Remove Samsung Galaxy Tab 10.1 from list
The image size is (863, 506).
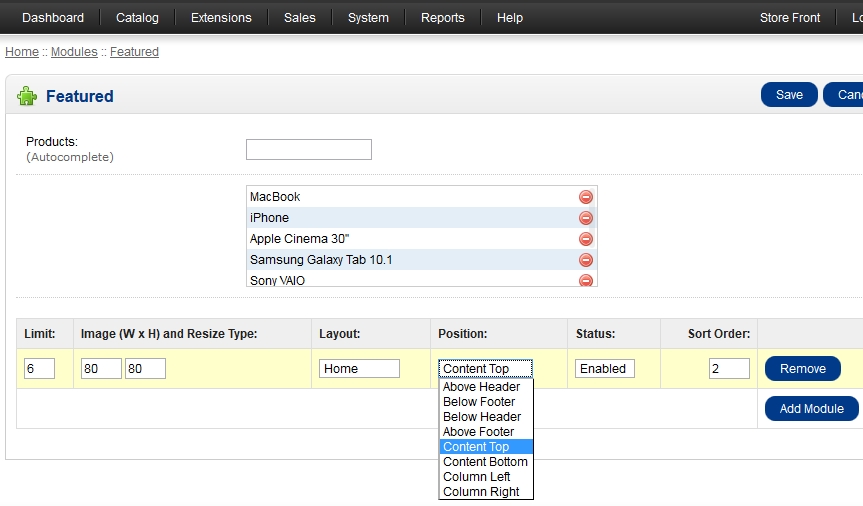[586, 260]
